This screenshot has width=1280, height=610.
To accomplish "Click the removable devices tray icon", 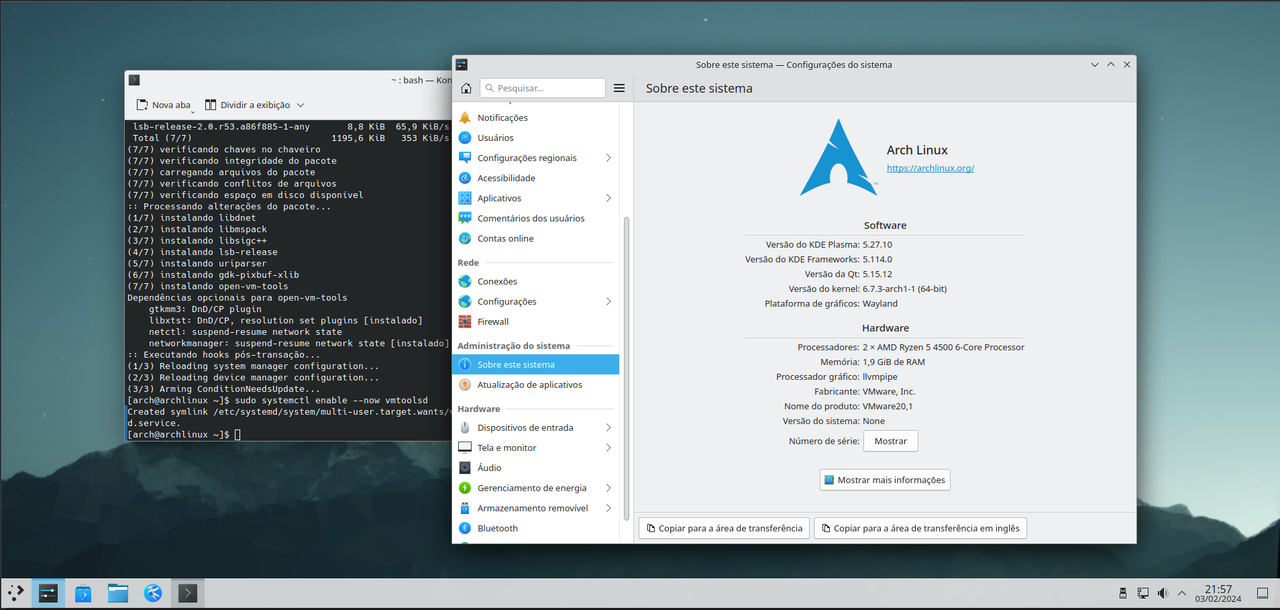I will 1123,593.
